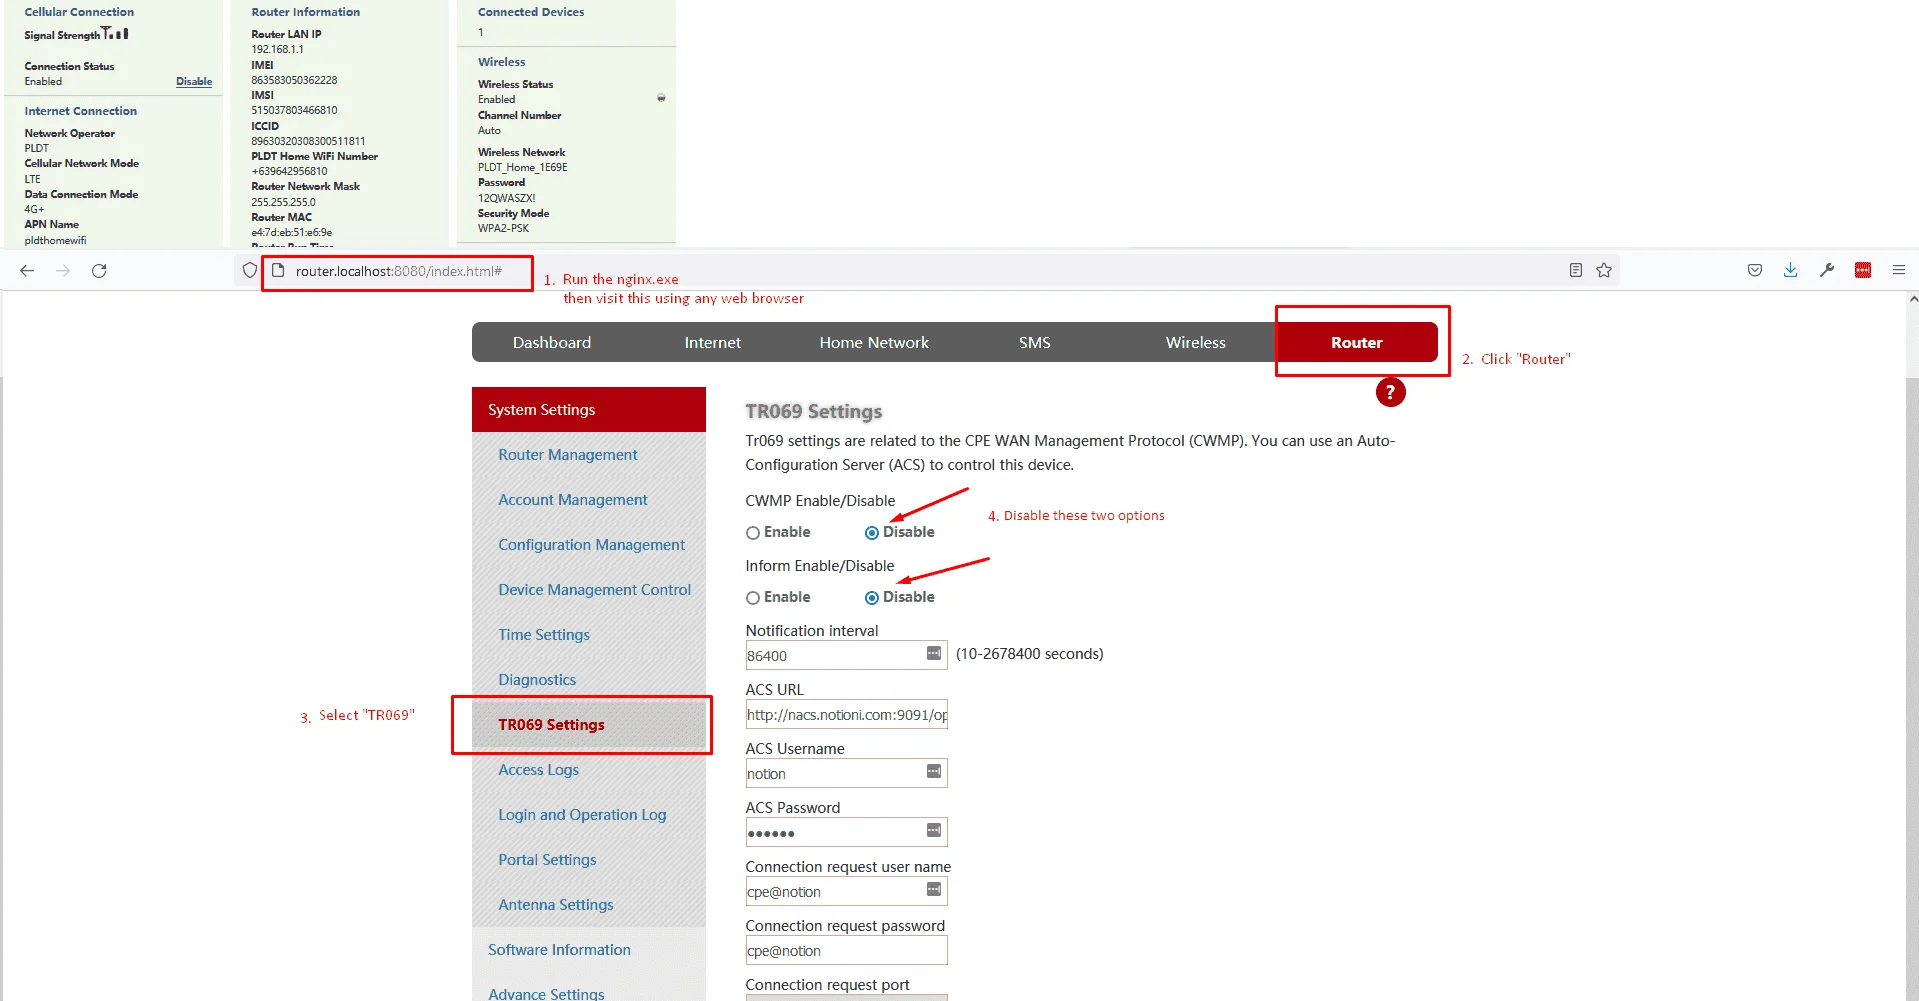
Task: Select Disable for CWMP
Action: coord(872,533)
